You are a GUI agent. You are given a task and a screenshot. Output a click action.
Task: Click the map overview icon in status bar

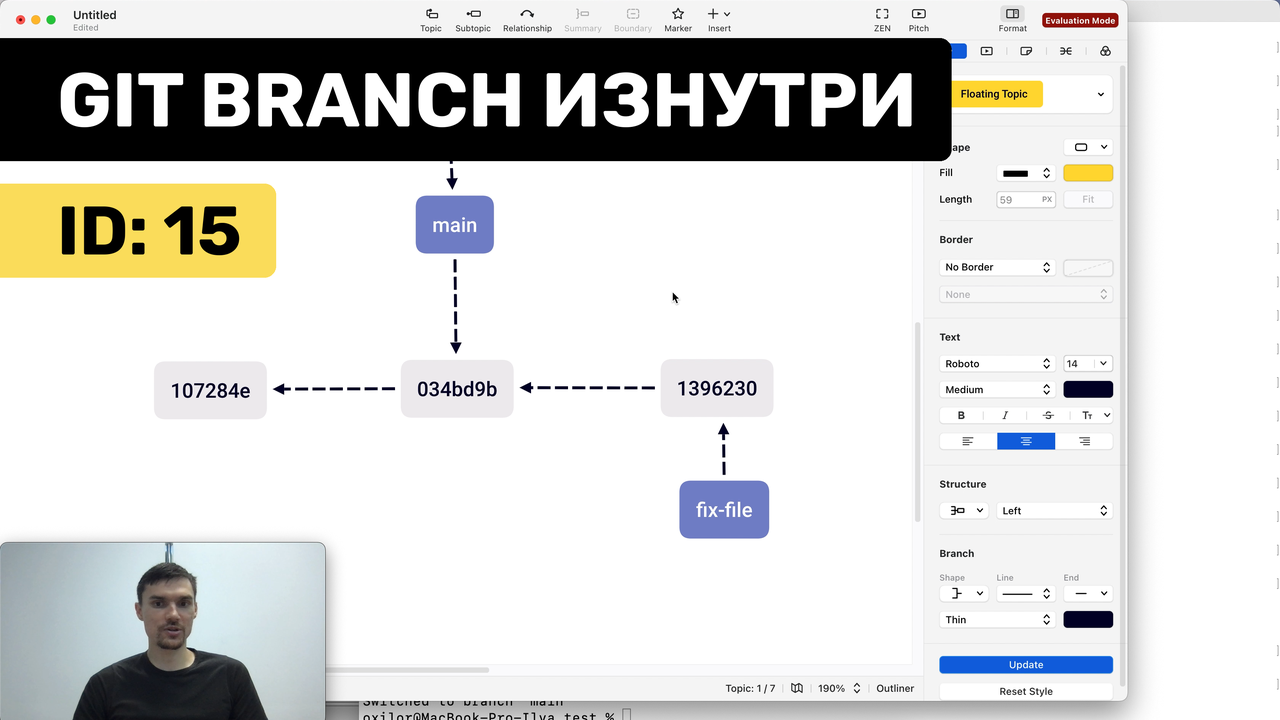(797, 688)
